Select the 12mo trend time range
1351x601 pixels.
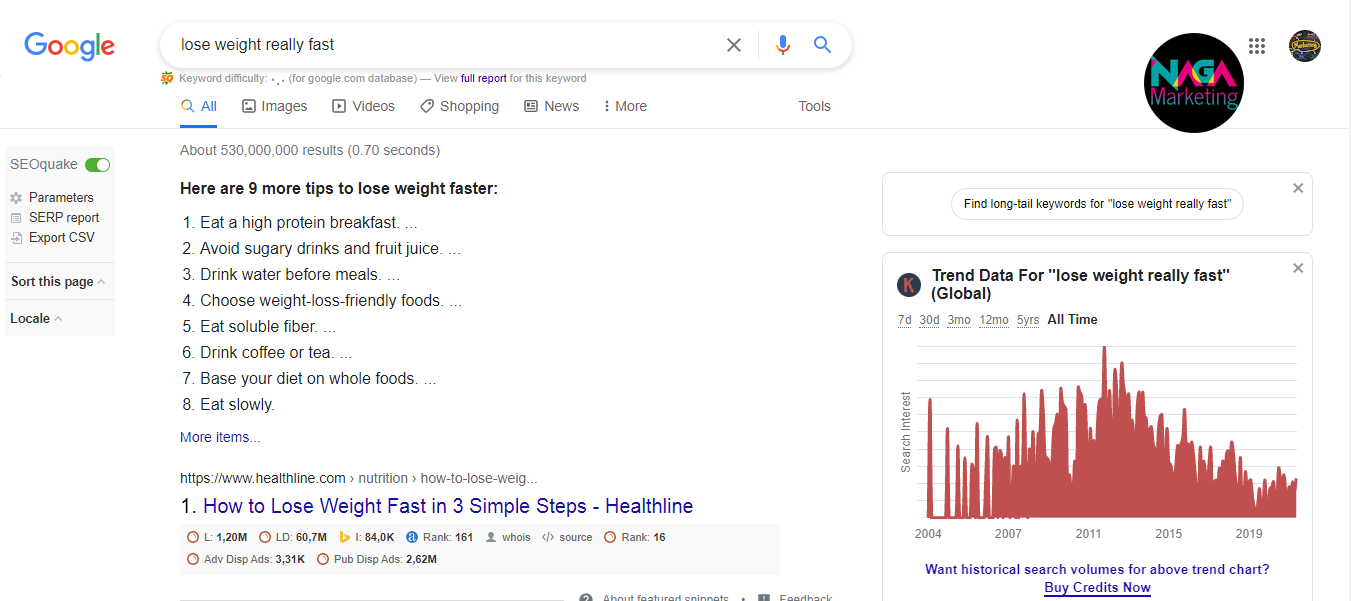pyautogui.click(x=994, y=320)
